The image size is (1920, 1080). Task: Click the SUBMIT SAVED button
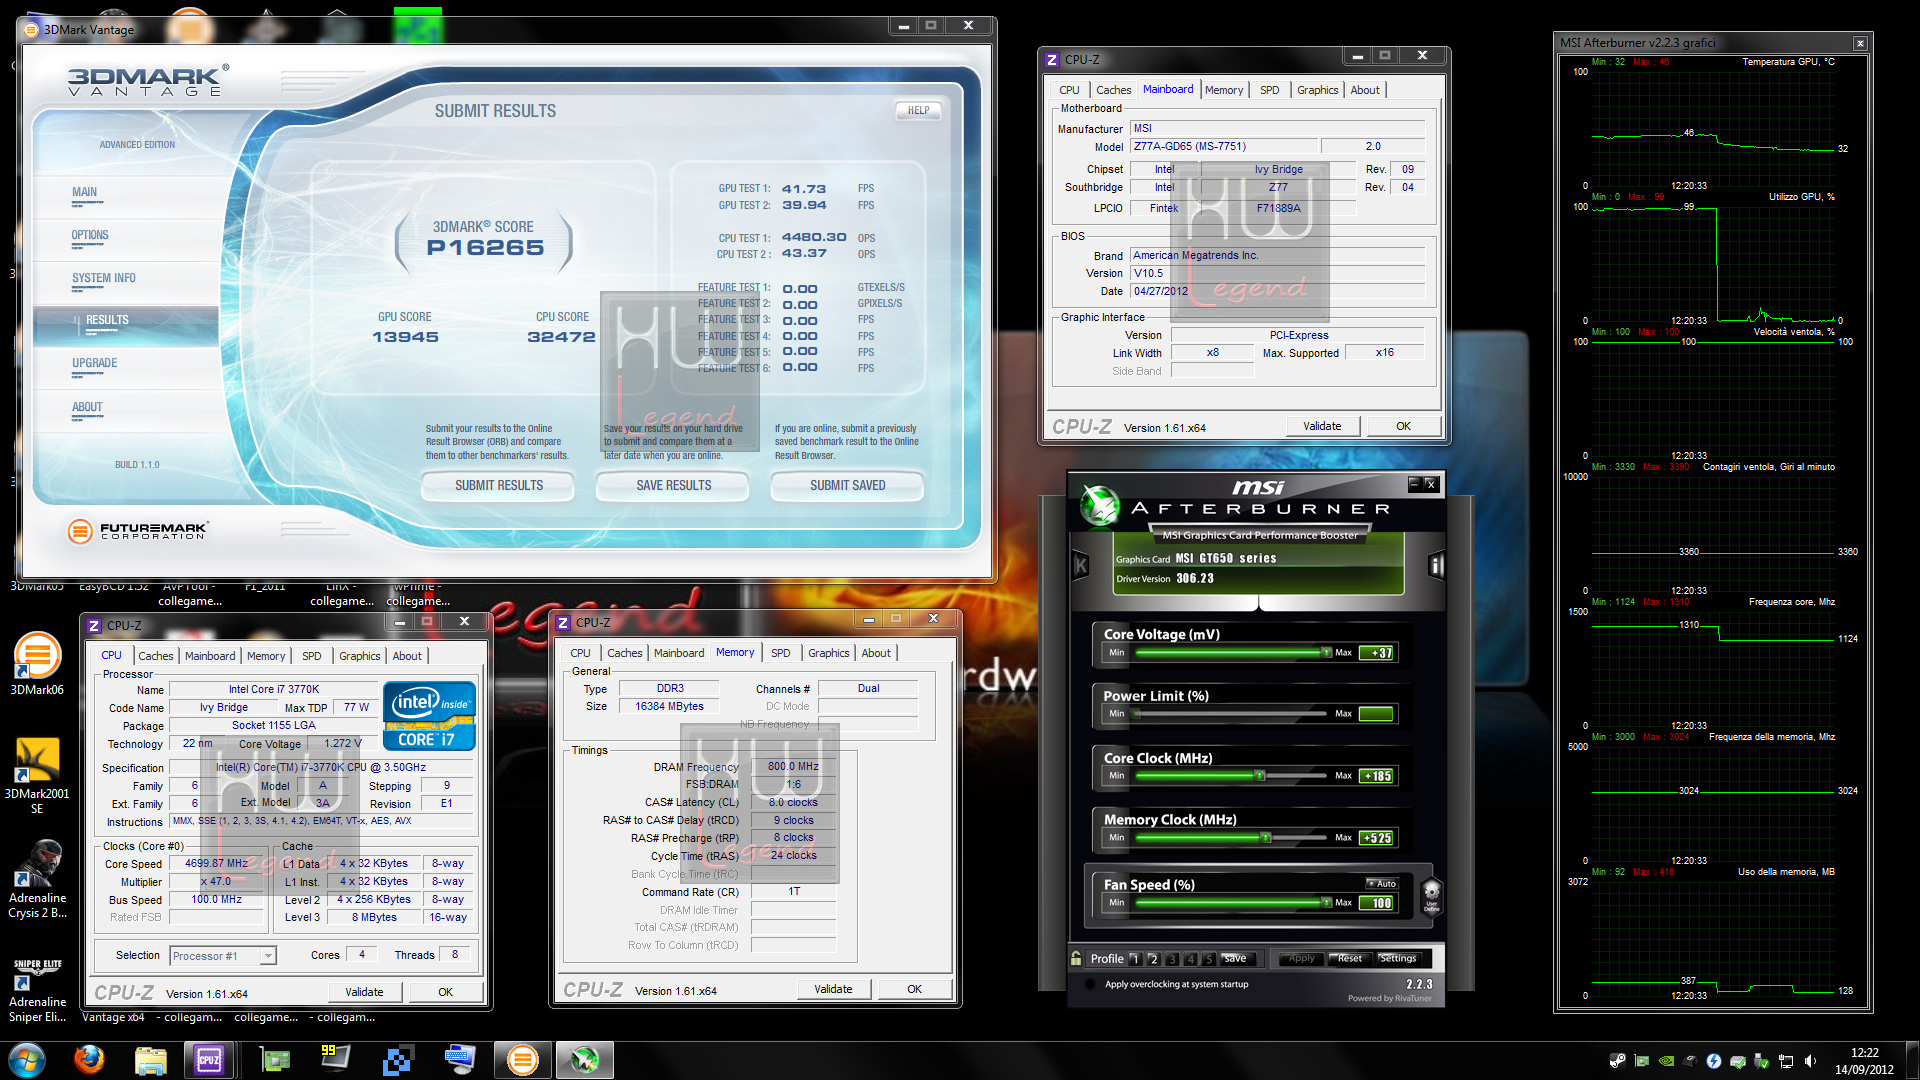click(847, 486)
